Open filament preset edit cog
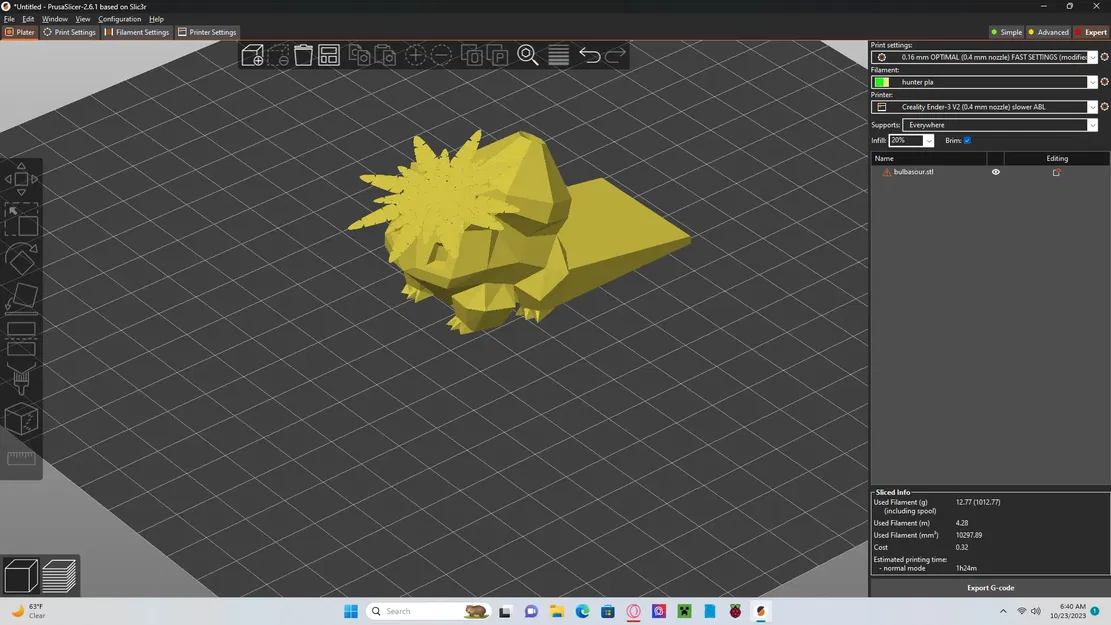 pos(1105,82)
